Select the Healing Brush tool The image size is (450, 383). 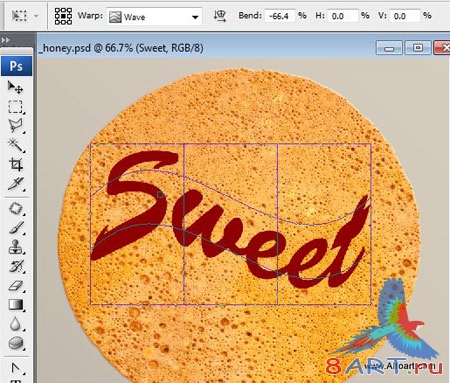pos(15,208)
